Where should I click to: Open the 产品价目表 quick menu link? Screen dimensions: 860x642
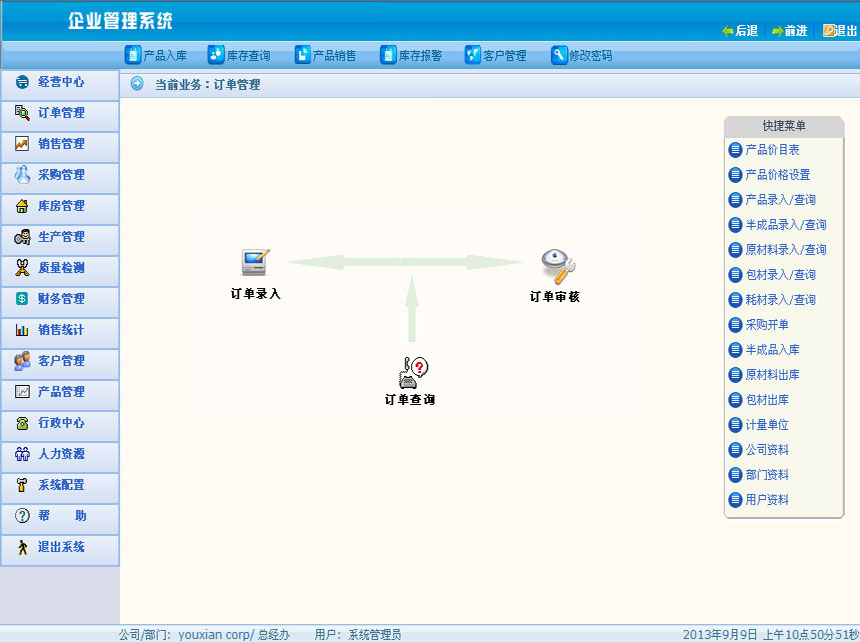click(x=772, y=150)
